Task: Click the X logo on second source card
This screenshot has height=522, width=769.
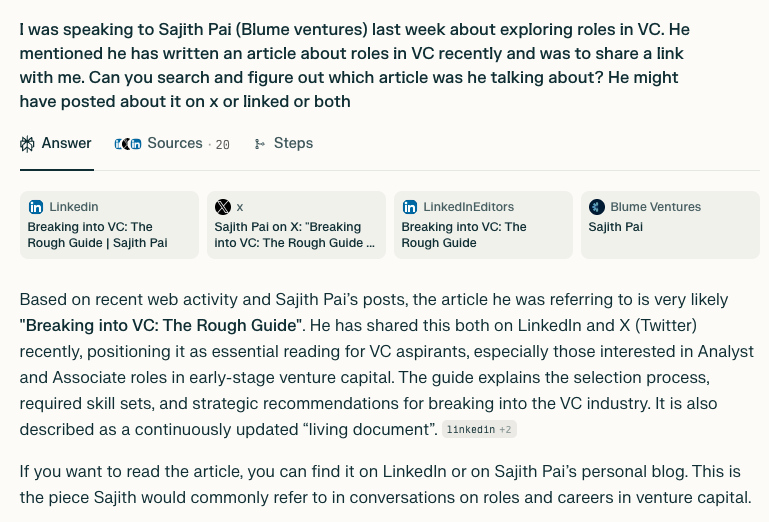Action: [x=223, y=207]
